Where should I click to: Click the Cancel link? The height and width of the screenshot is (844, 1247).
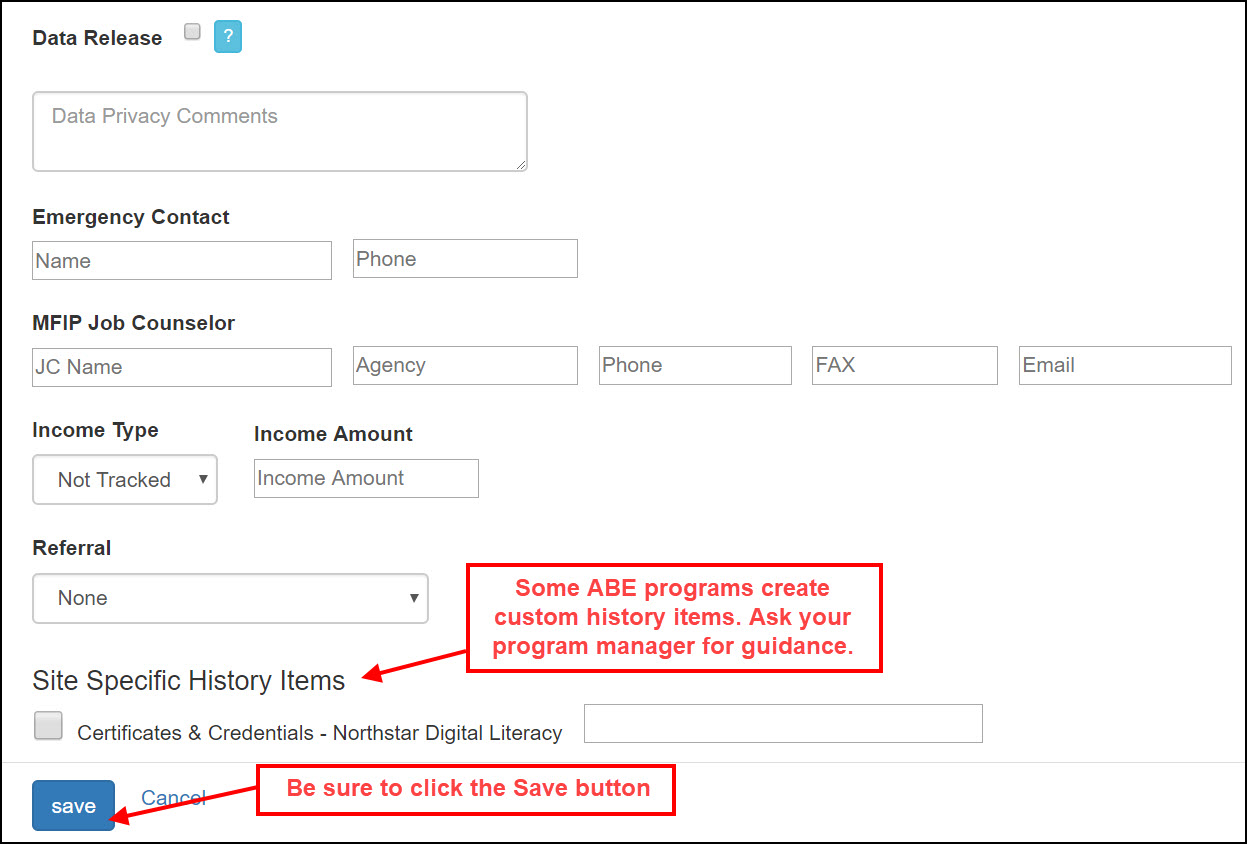[x=173, y=797]
